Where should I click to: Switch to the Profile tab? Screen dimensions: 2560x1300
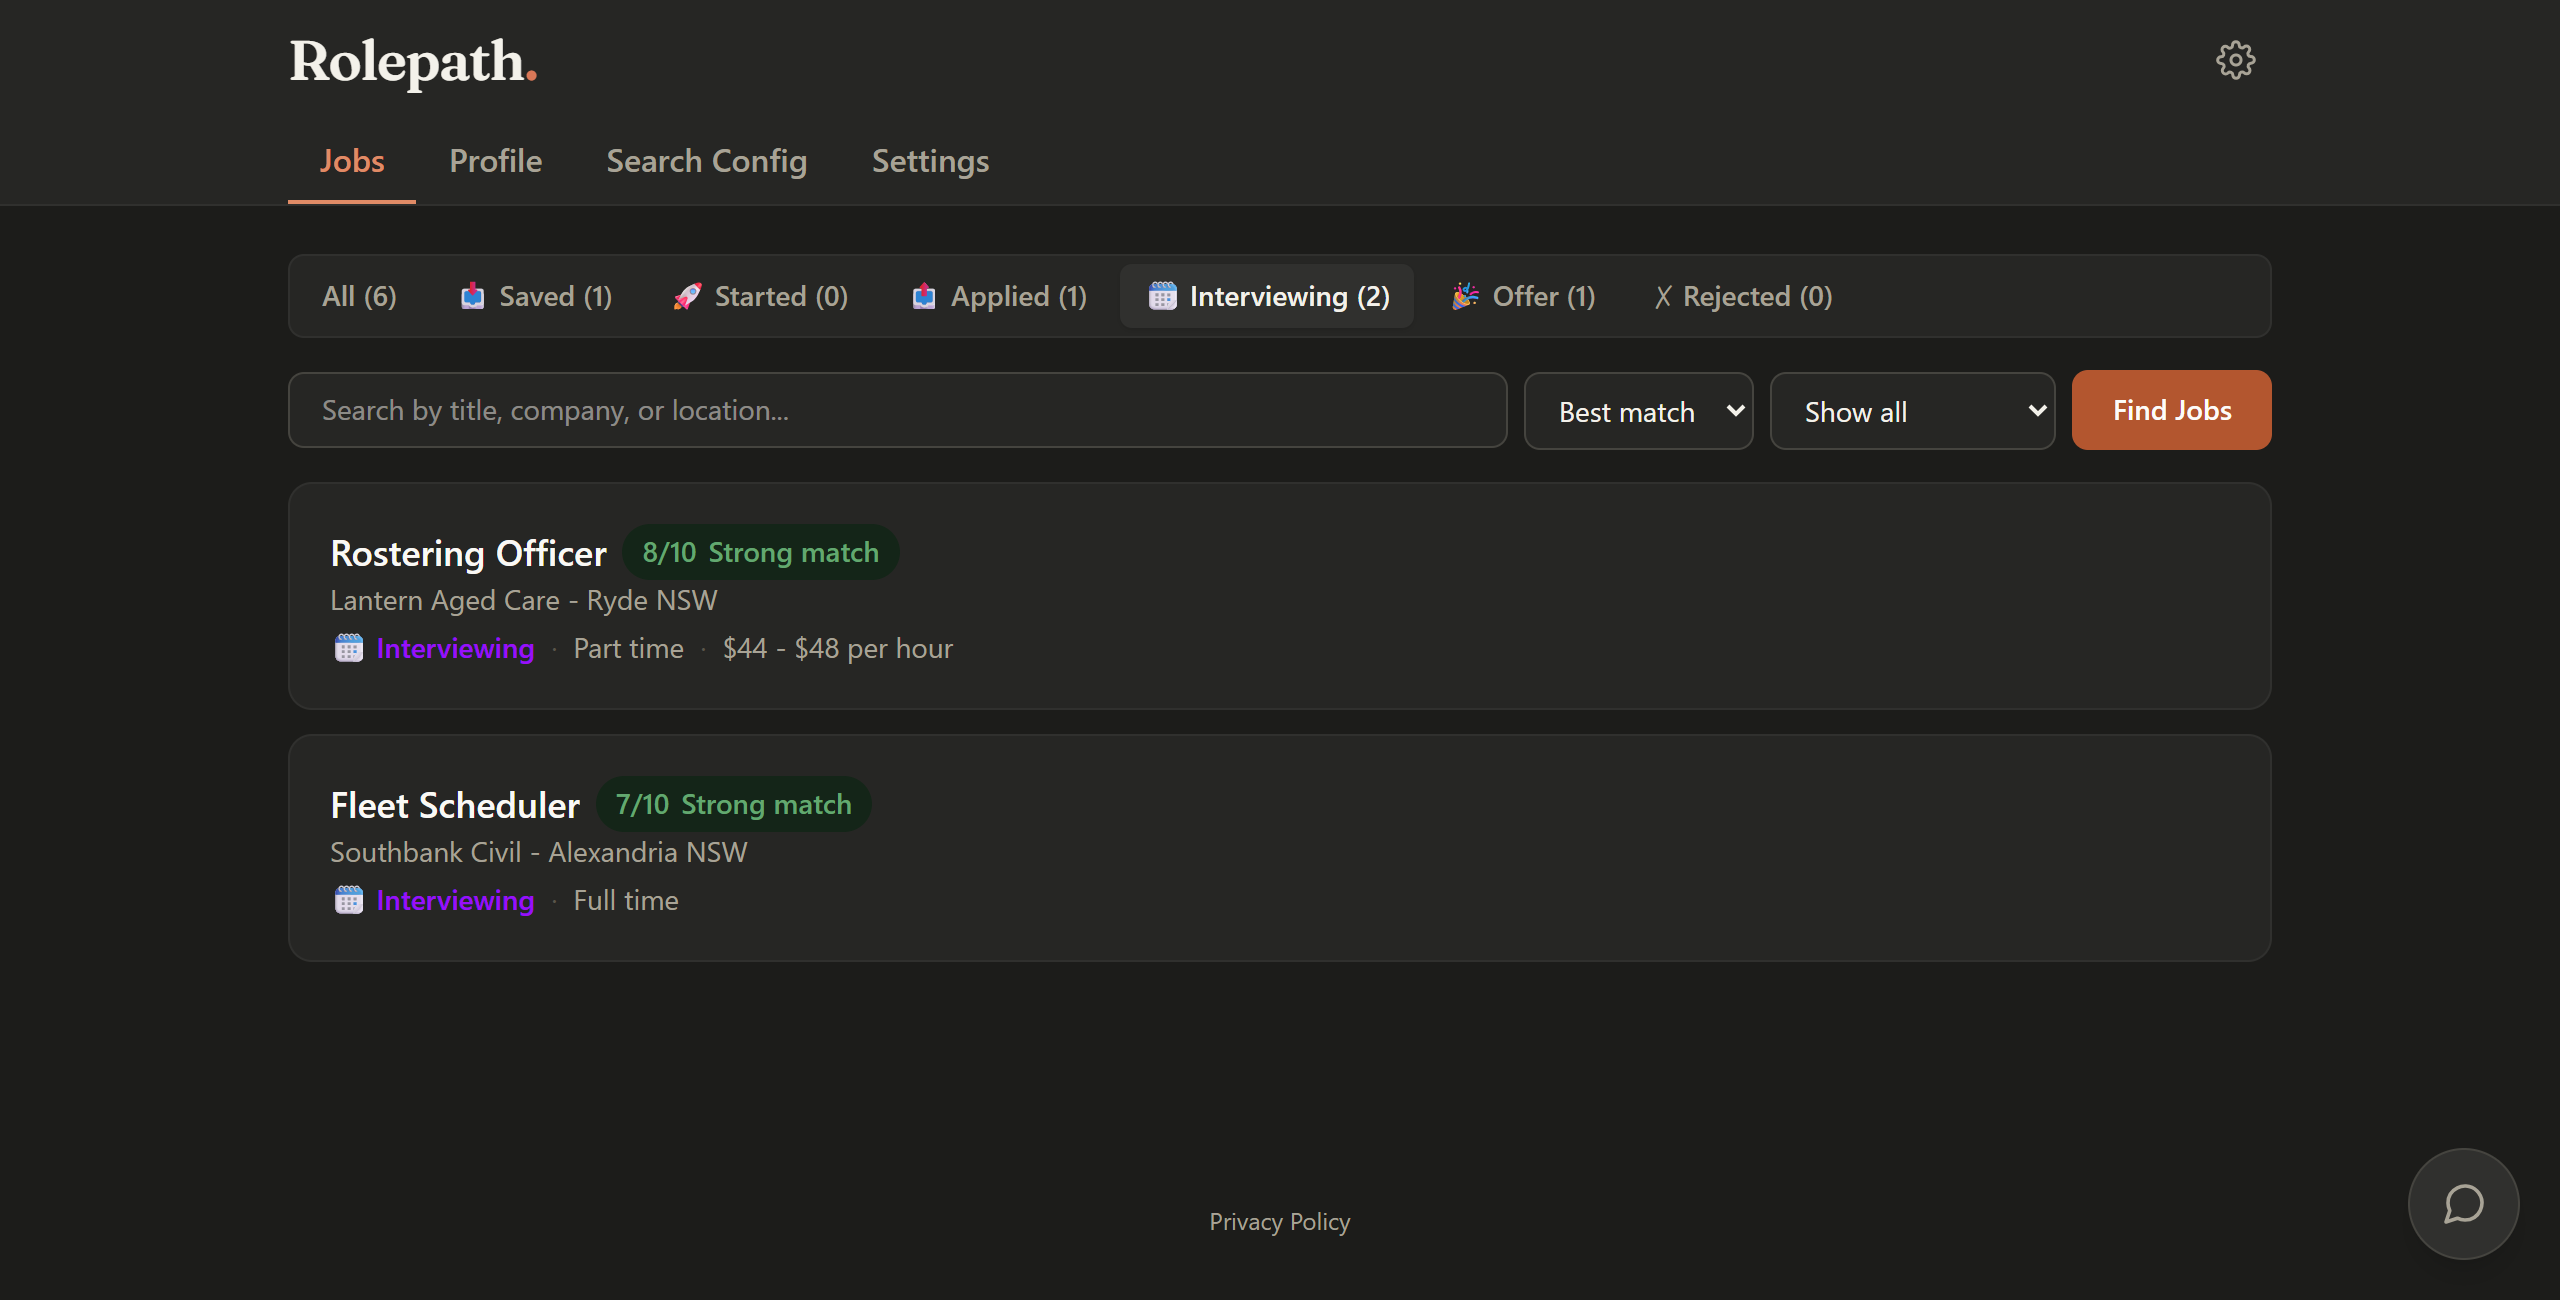coord(496,161)
